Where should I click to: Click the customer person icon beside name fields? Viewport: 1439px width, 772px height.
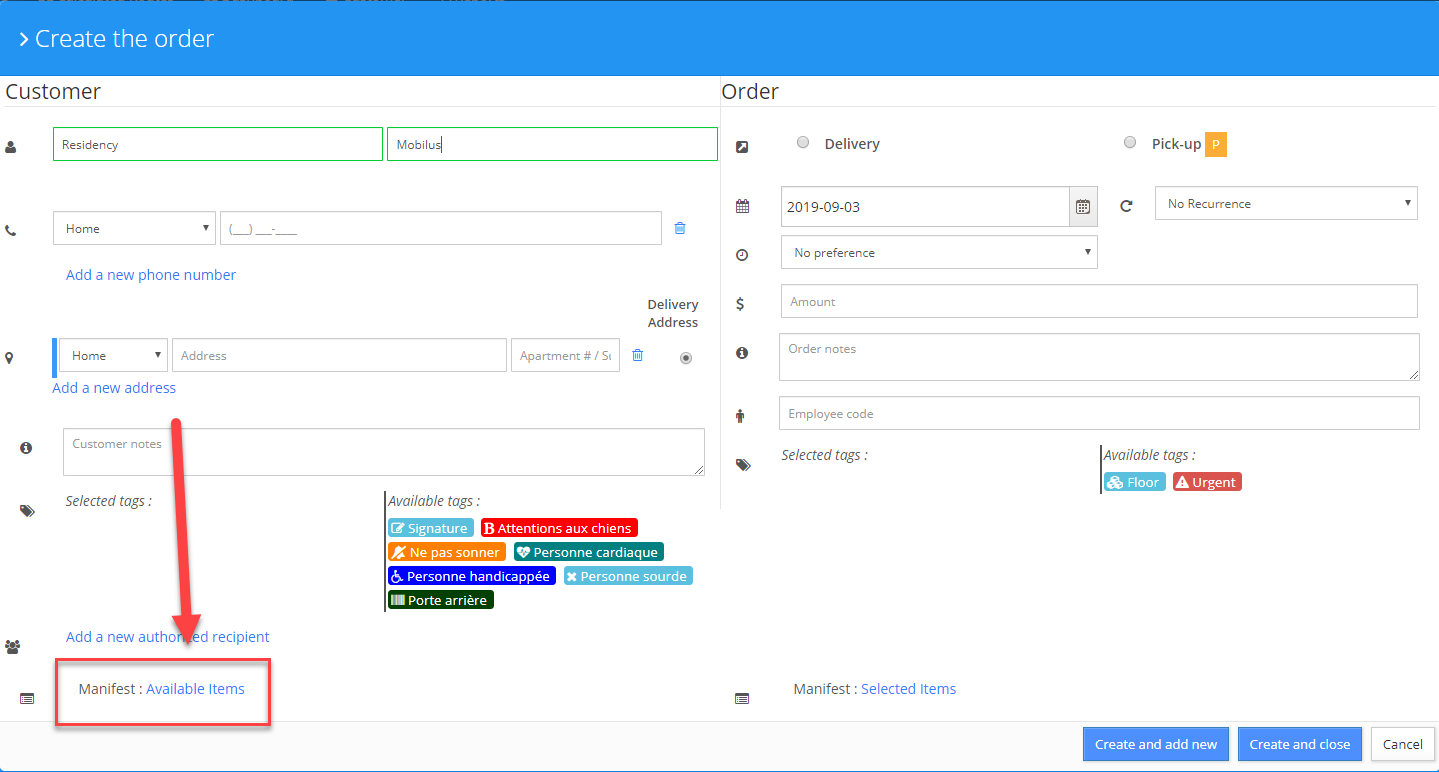point(11,147)
